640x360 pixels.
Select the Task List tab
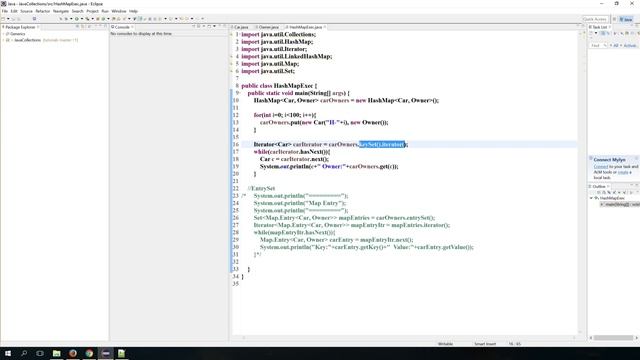[x=598, y=27]
